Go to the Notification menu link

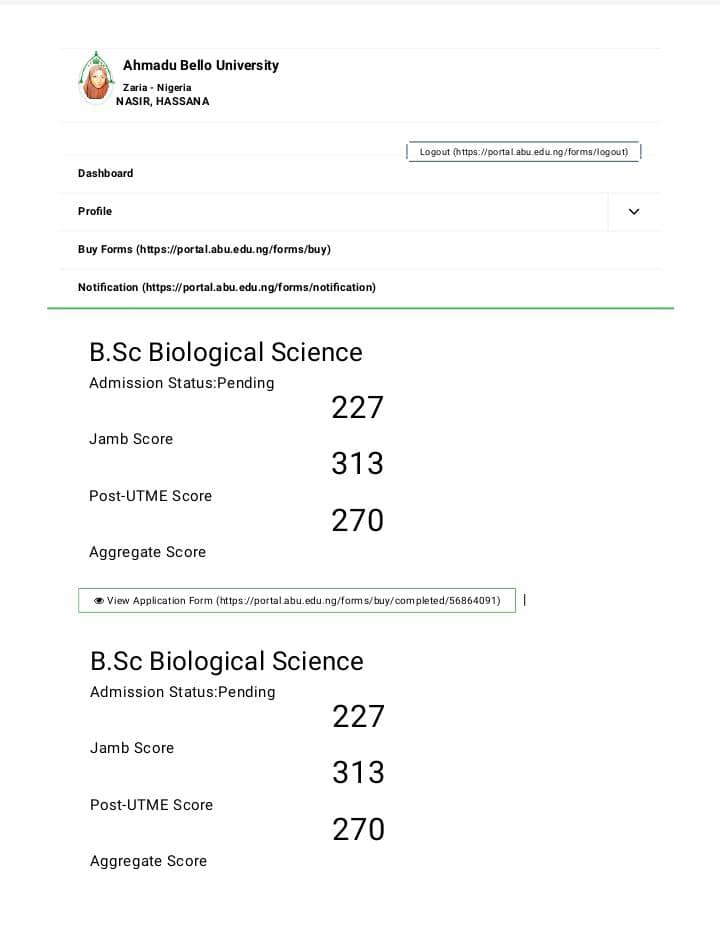[227, 287]
